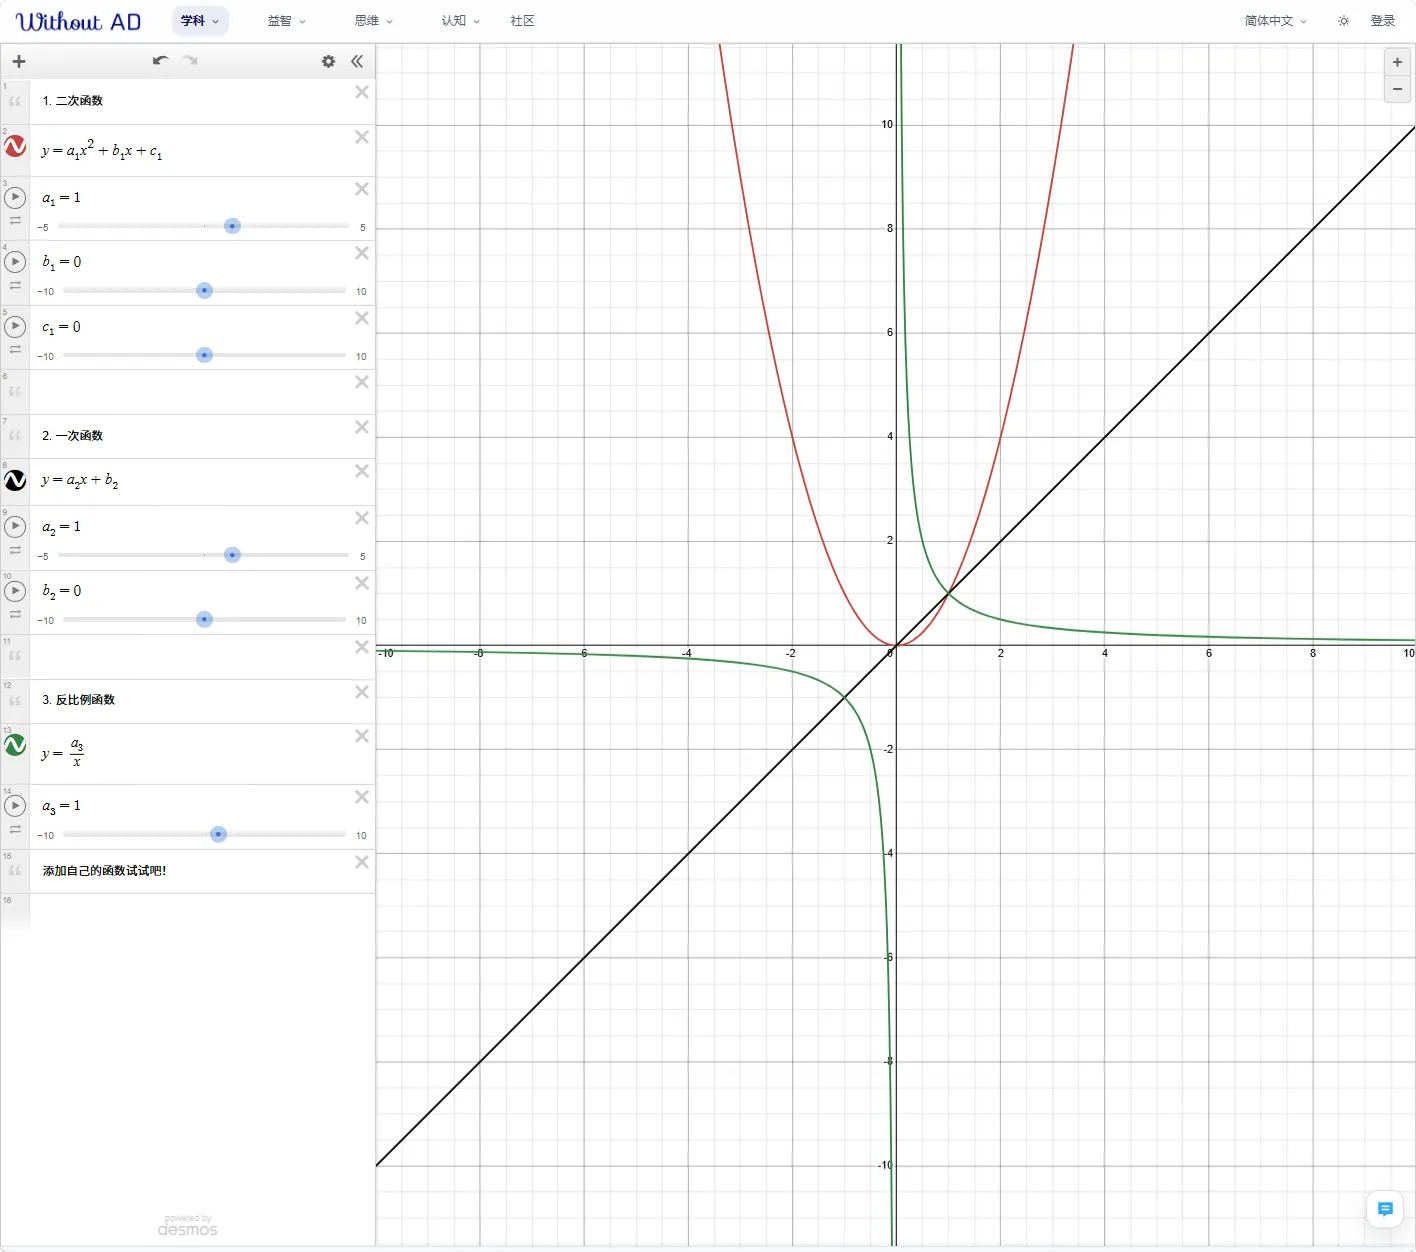The width and height of the screenshot is (1416, 1252).
Task: Change a₂ animation loop mode
Action: [15, 550]
